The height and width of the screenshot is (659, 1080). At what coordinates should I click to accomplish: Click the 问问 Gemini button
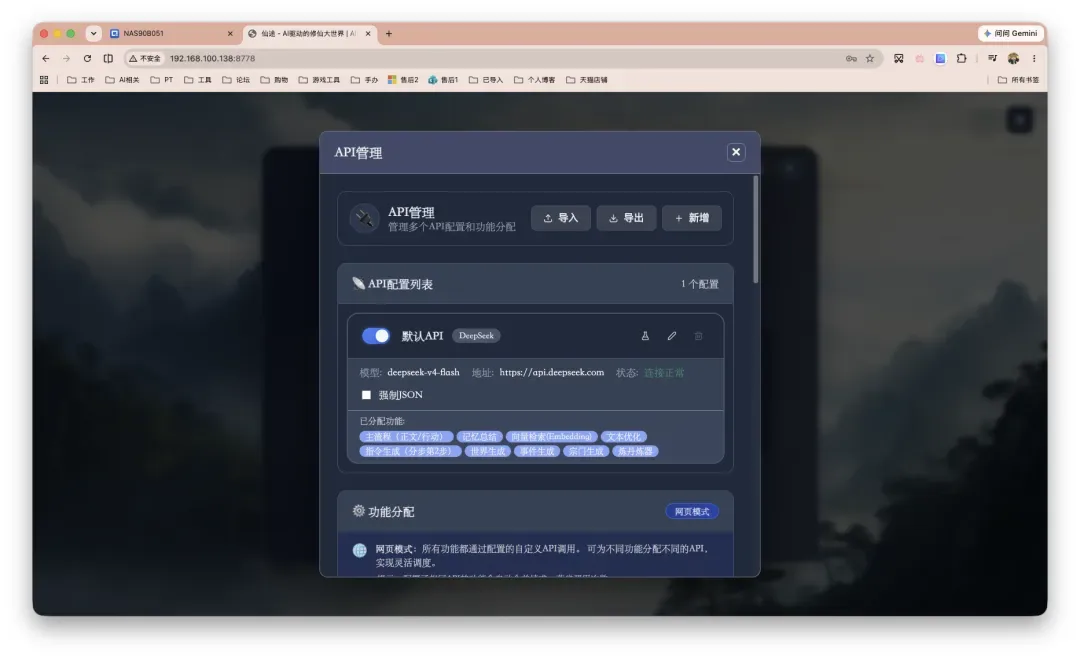coord(1010,33)
